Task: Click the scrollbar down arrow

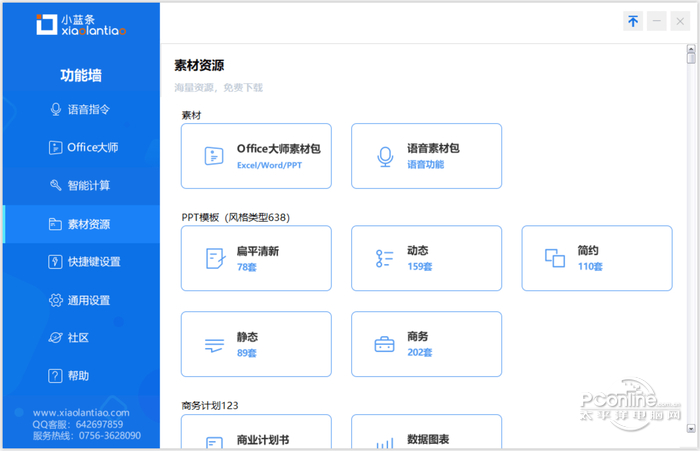Action: (691, 429)
